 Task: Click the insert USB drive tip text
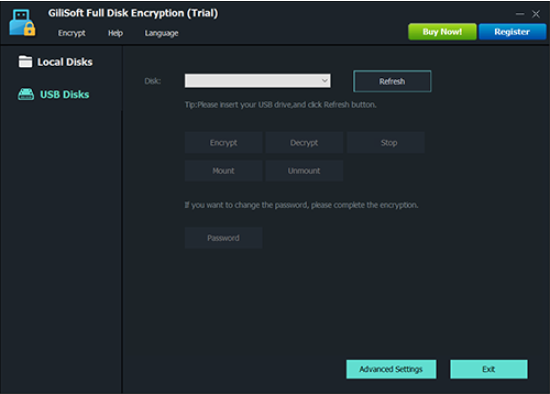point(281,105)
